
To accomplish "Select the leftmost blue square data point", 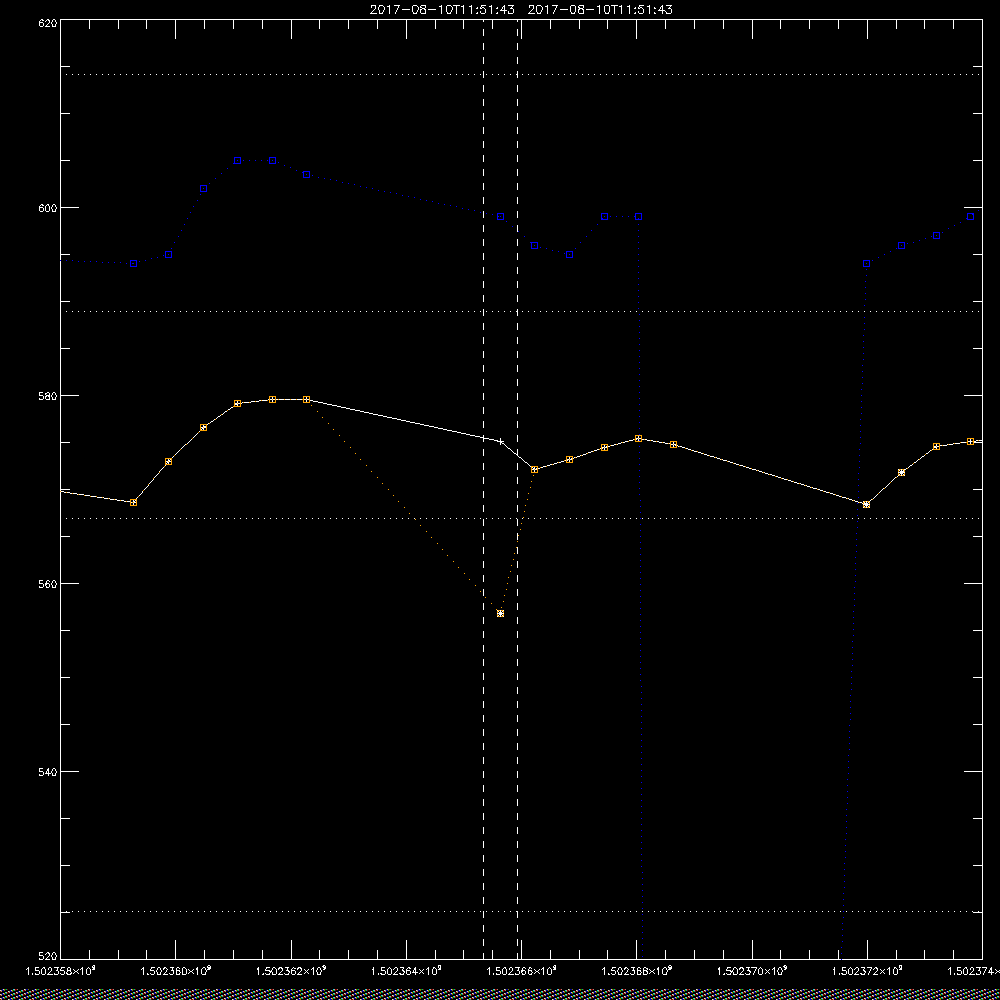I will 133,264.
